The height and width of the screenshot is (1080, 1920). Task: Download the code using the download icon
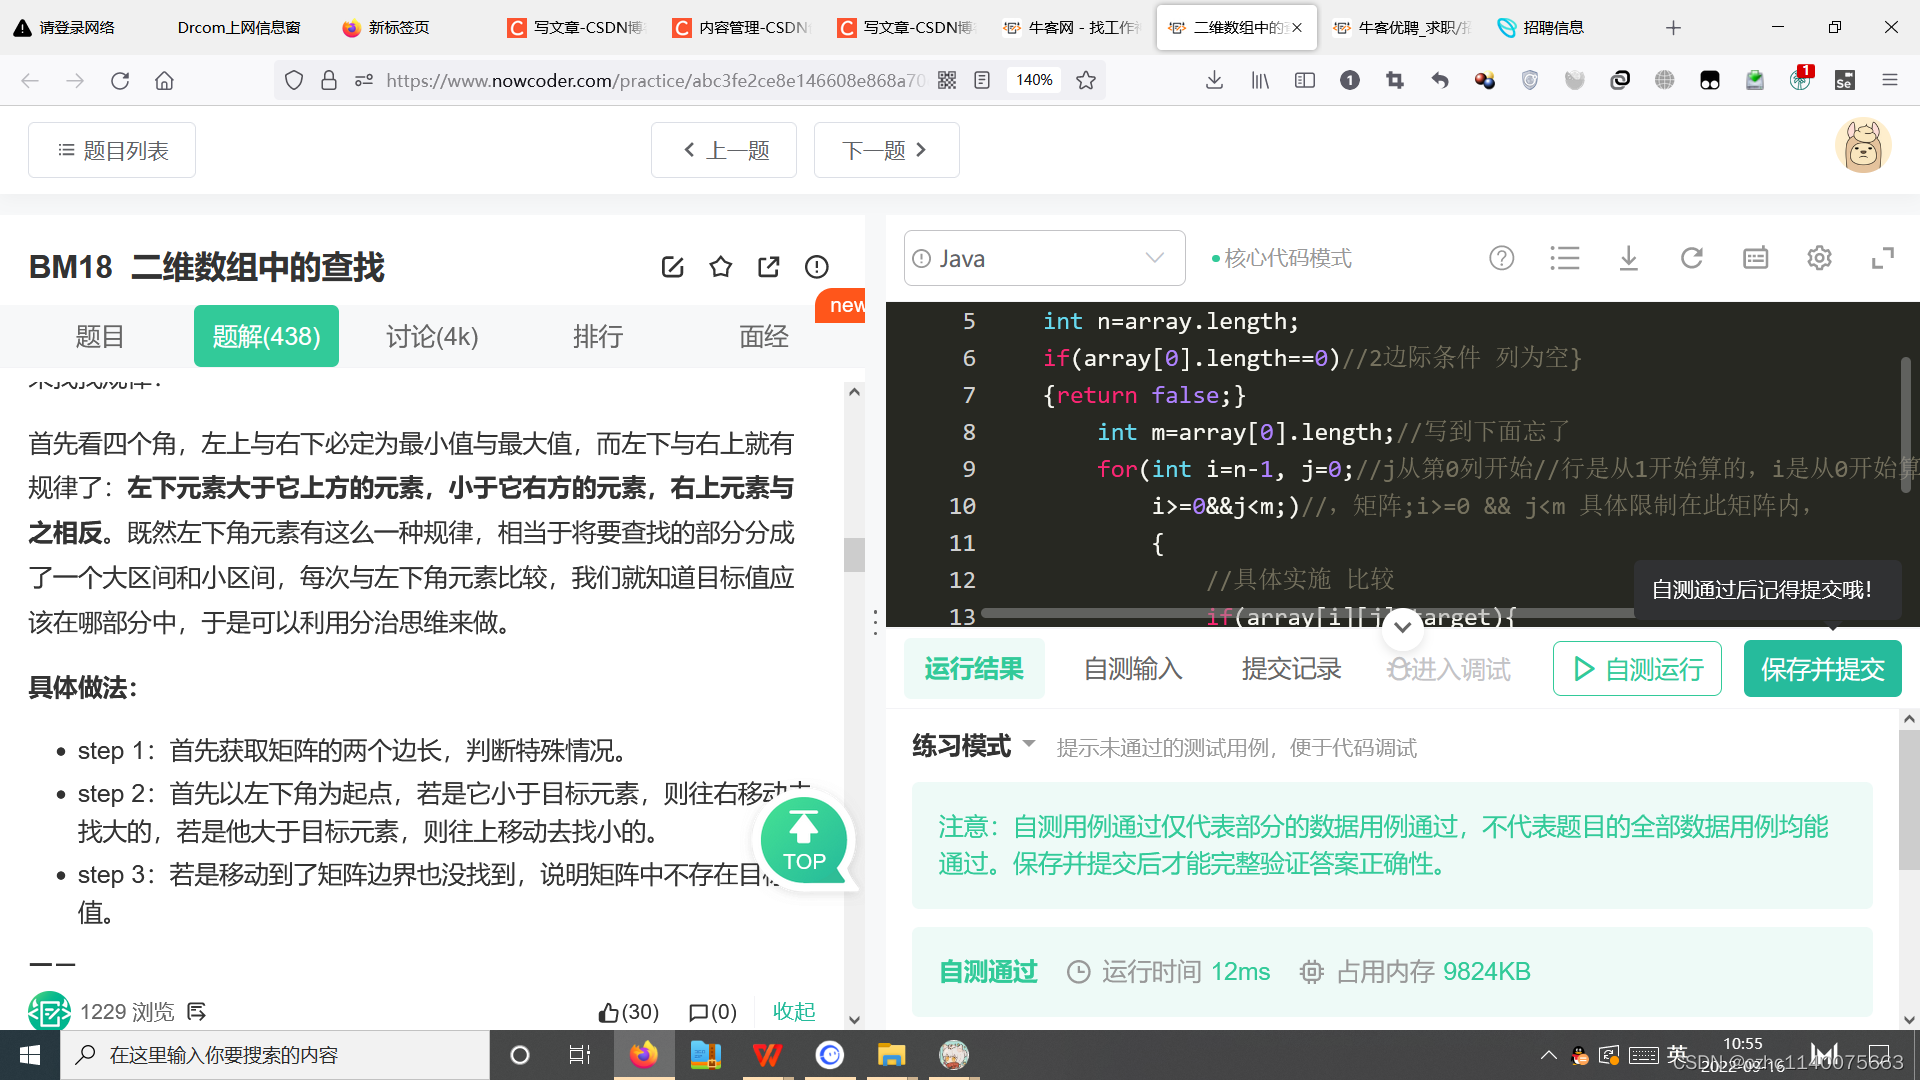pos(1629,257)
